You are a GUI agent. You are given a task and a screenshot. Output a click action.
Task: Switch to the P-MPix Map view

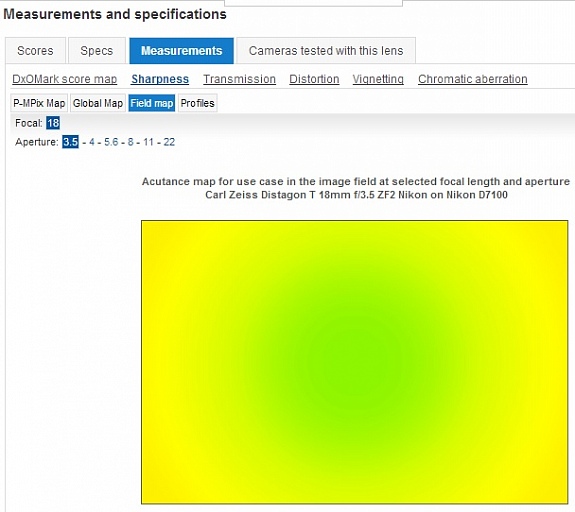click(39, 103)
